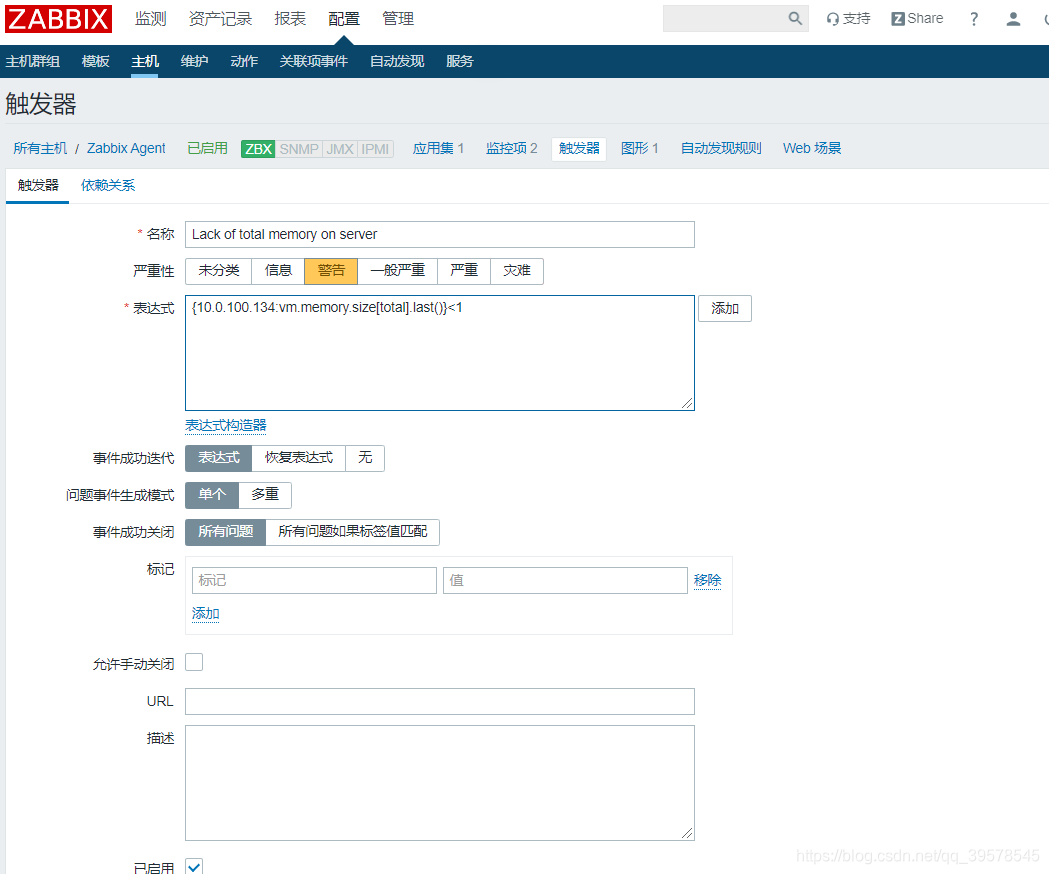This screenshot has height=874, width=1049.
Task: Switch to the 触发器 form tab
Action: pyautogui.click(x=37, y=185)
